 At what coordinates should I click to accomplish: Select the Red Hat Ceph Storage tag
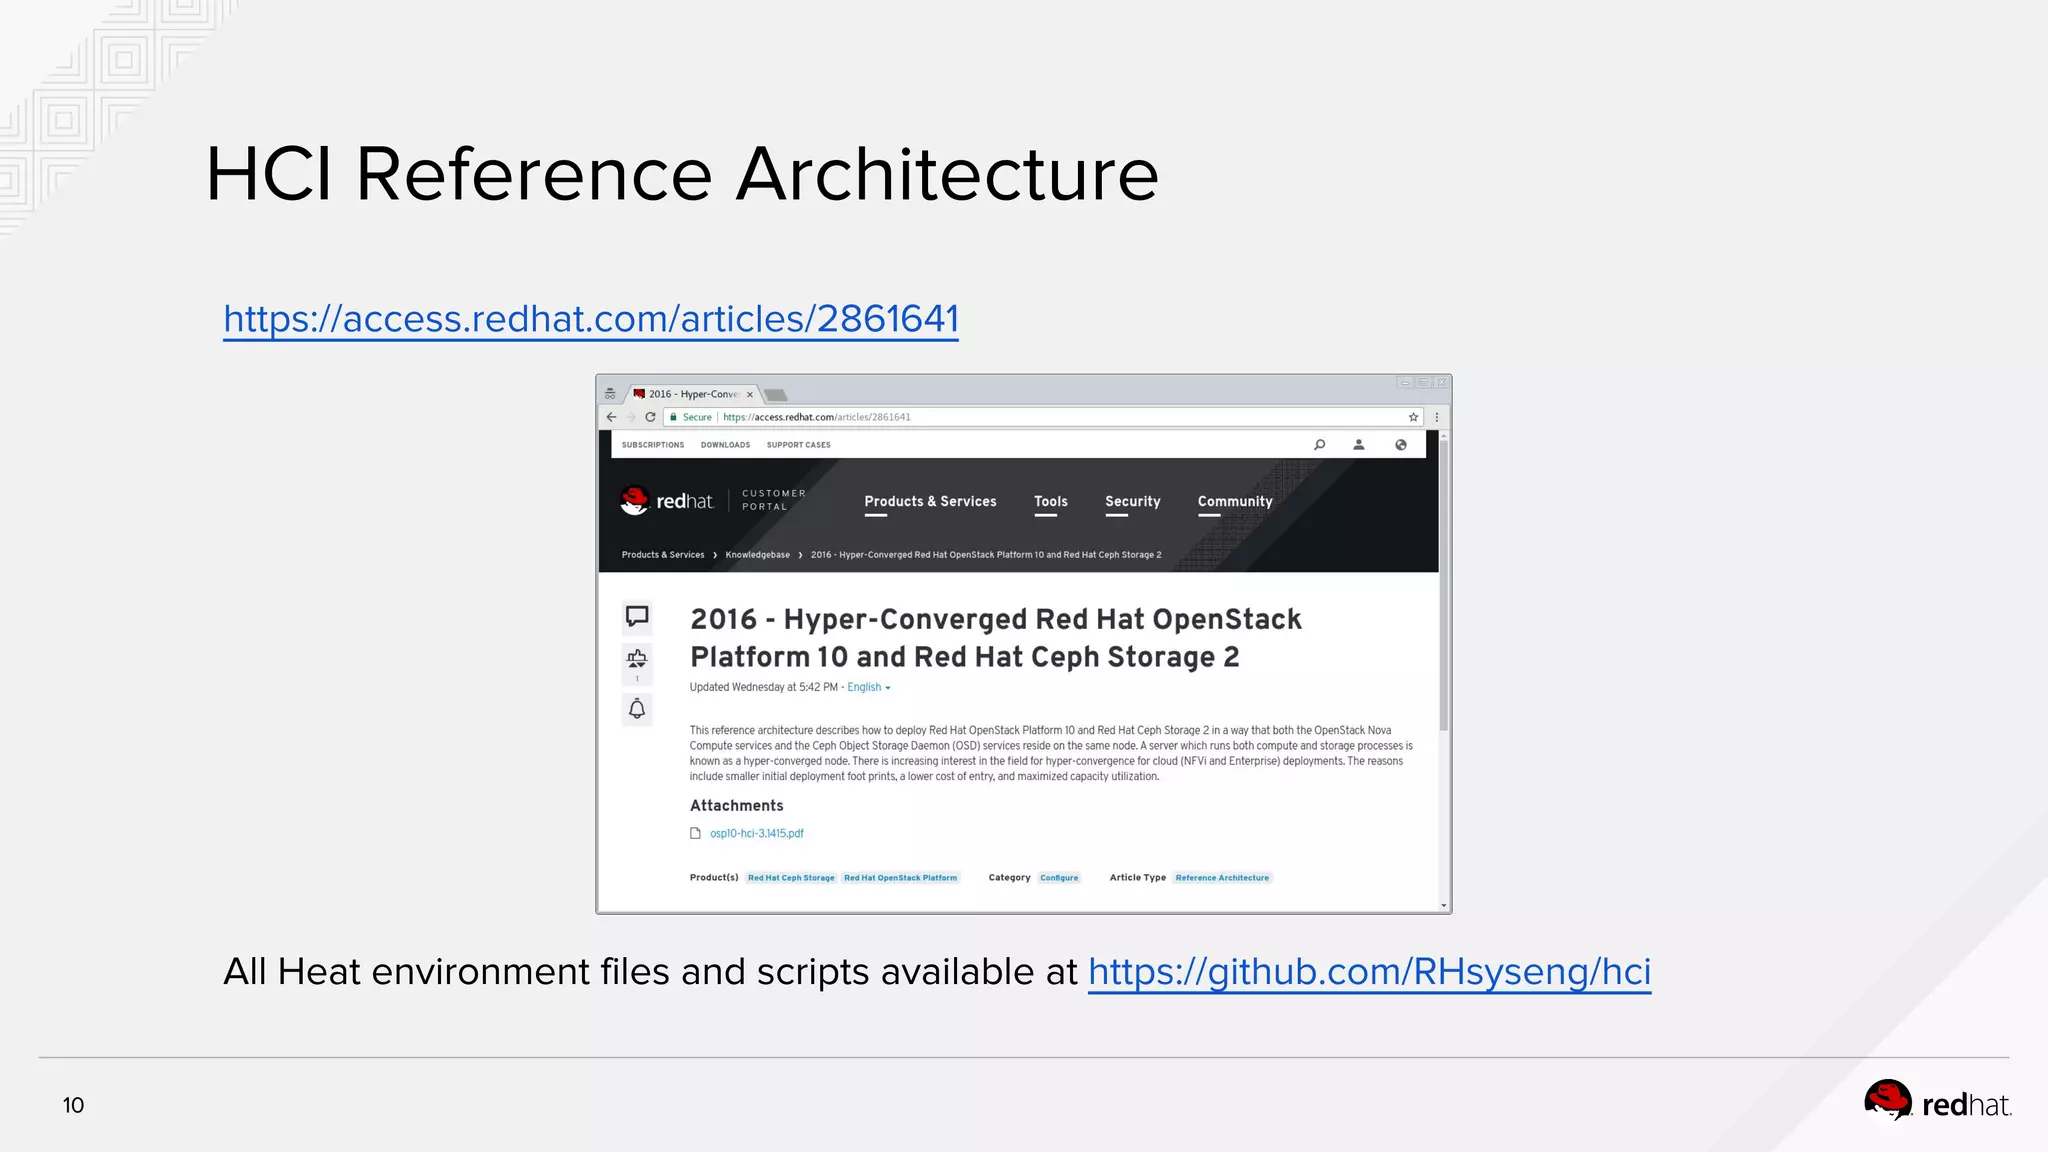pos(791,878)
